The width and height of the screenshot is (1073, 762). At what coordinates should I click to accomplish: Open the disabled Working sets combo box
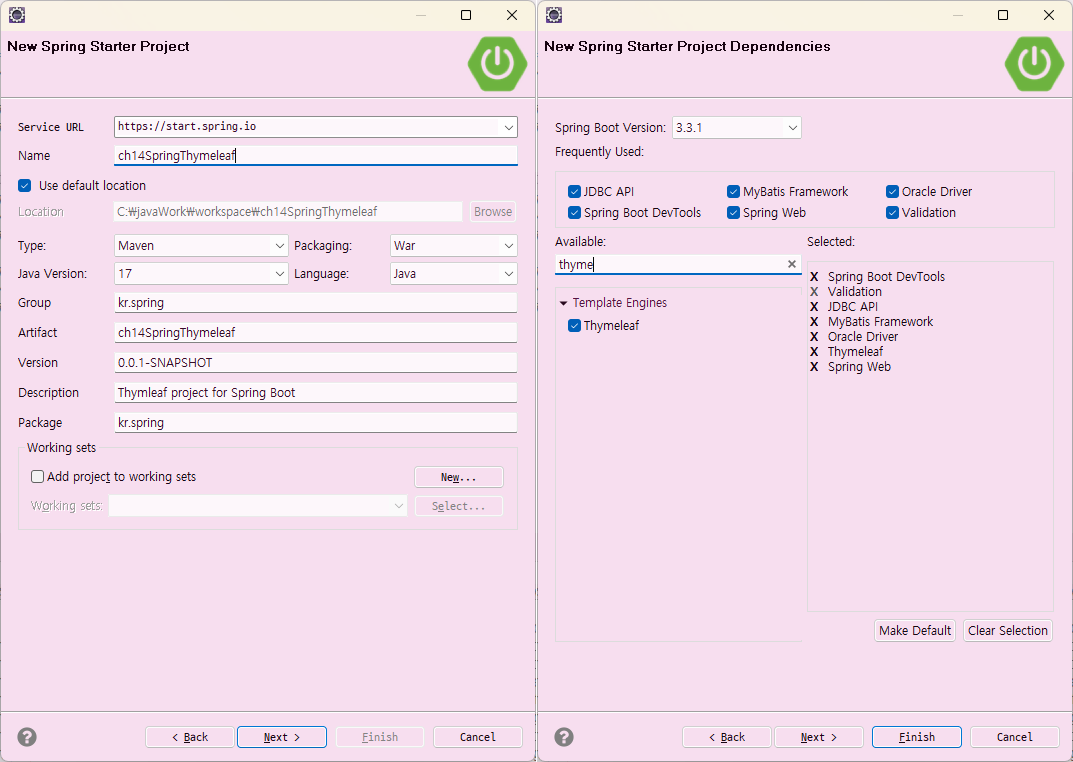click(257, 506)
